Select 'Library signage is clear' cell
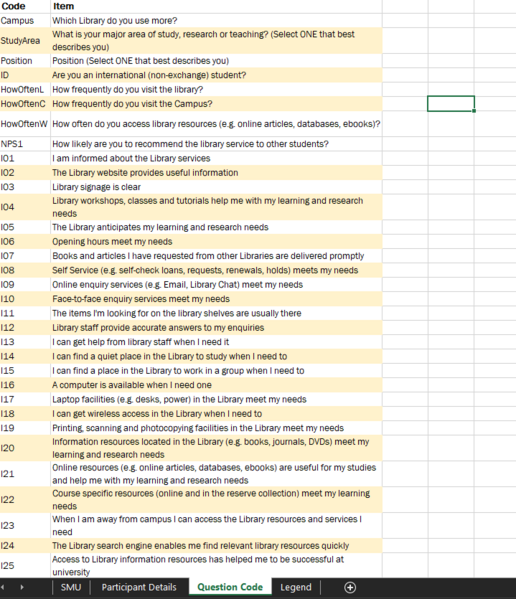Image resolution: width=516 pixels, height=599 pixels. point(216,187)
